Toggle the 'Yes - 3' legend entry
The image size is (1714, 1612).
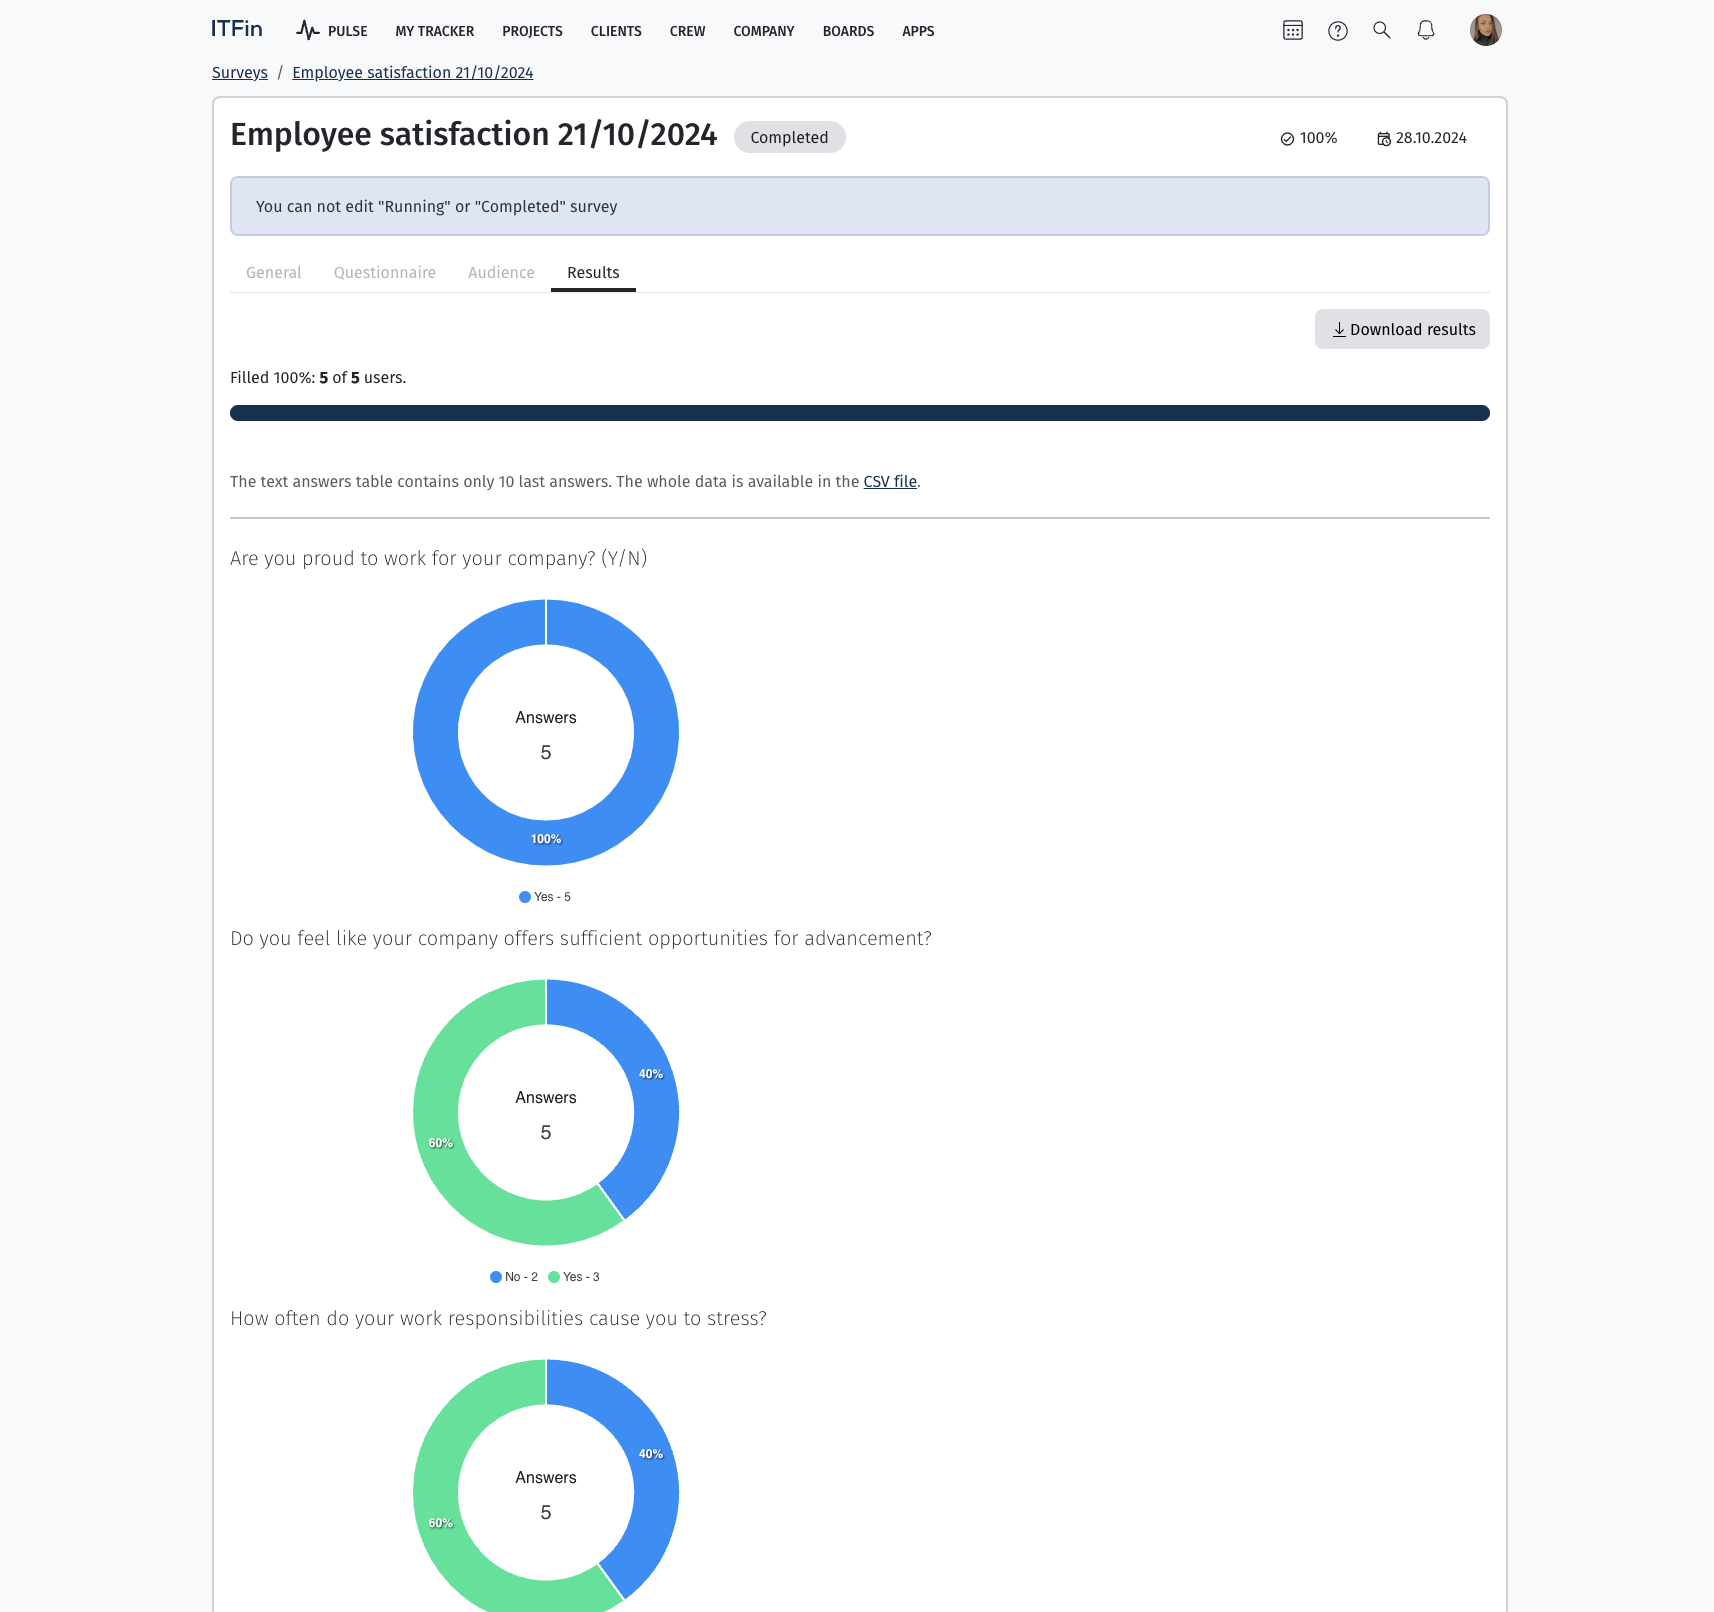point(574,1277)
